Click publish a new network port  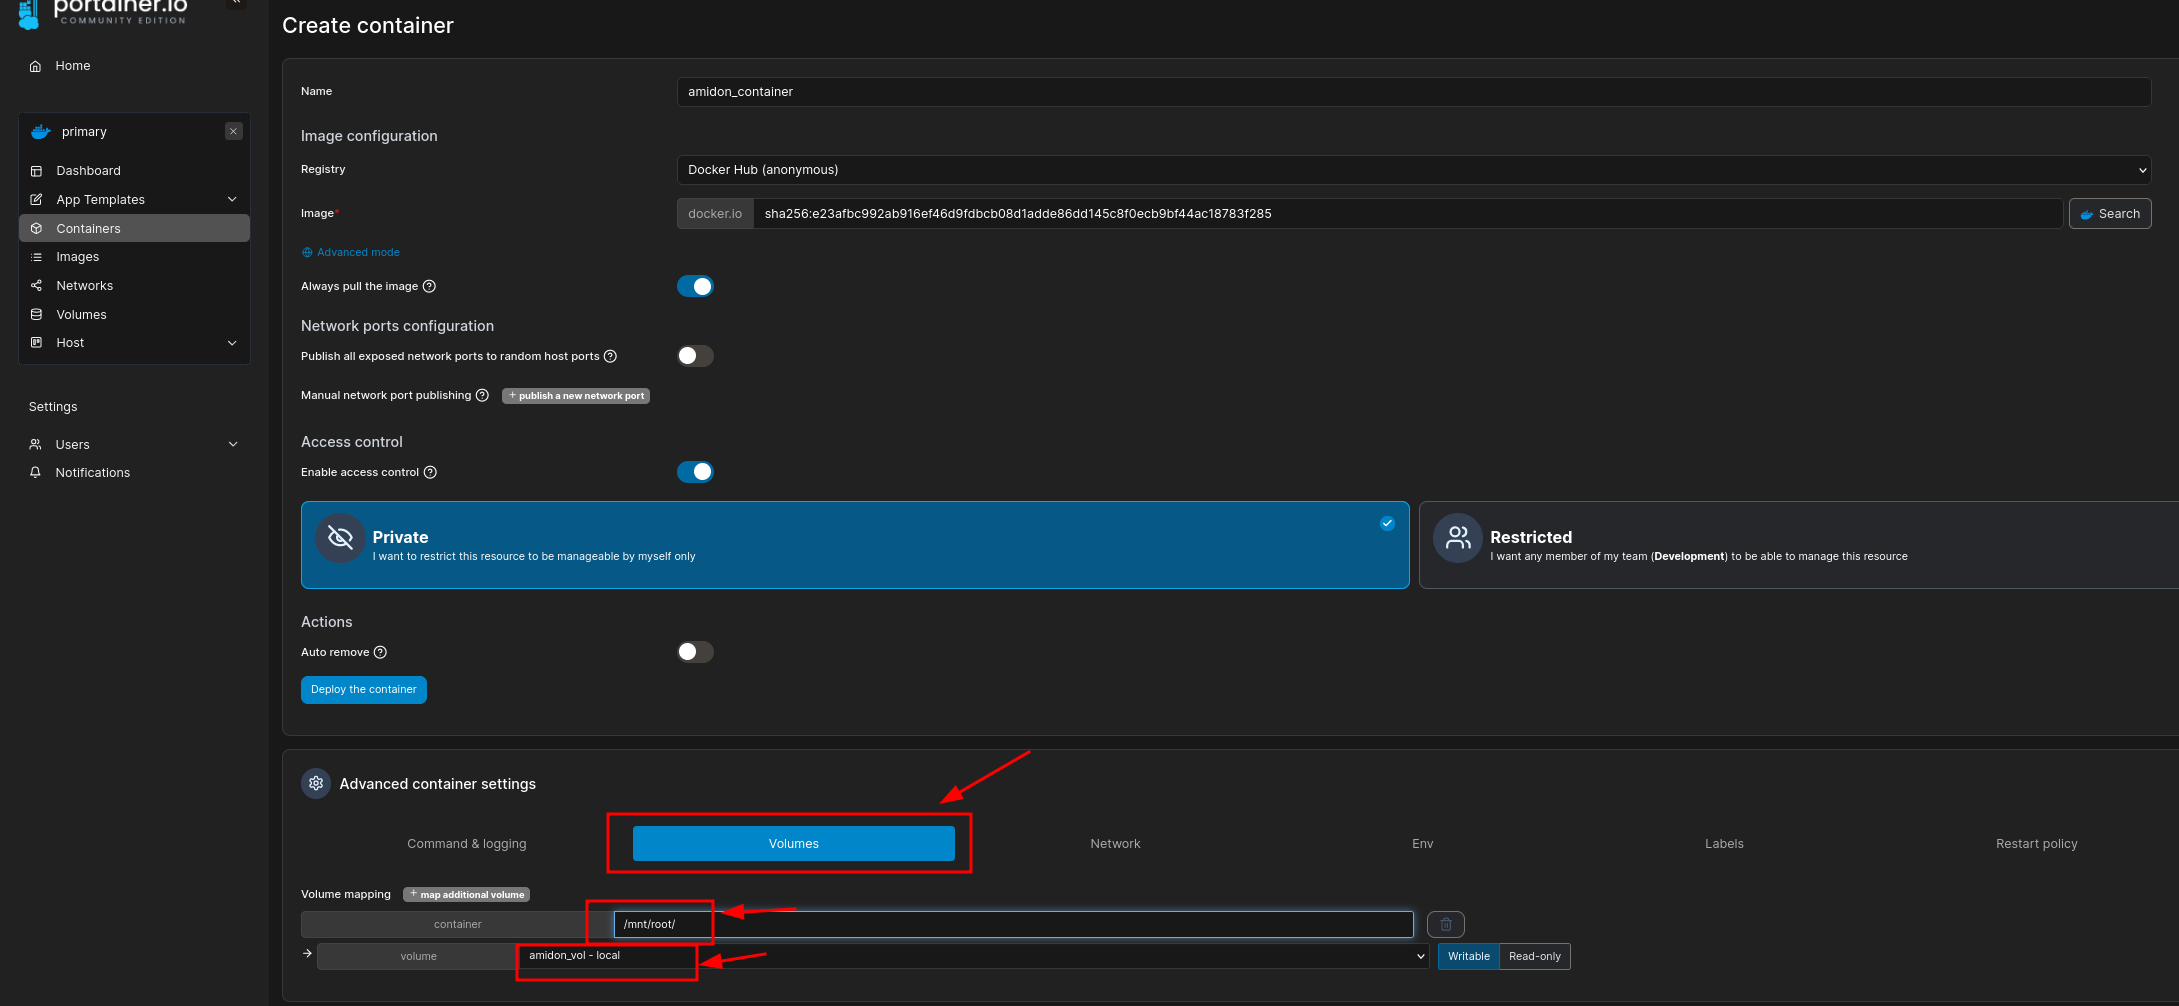[576, 396]
